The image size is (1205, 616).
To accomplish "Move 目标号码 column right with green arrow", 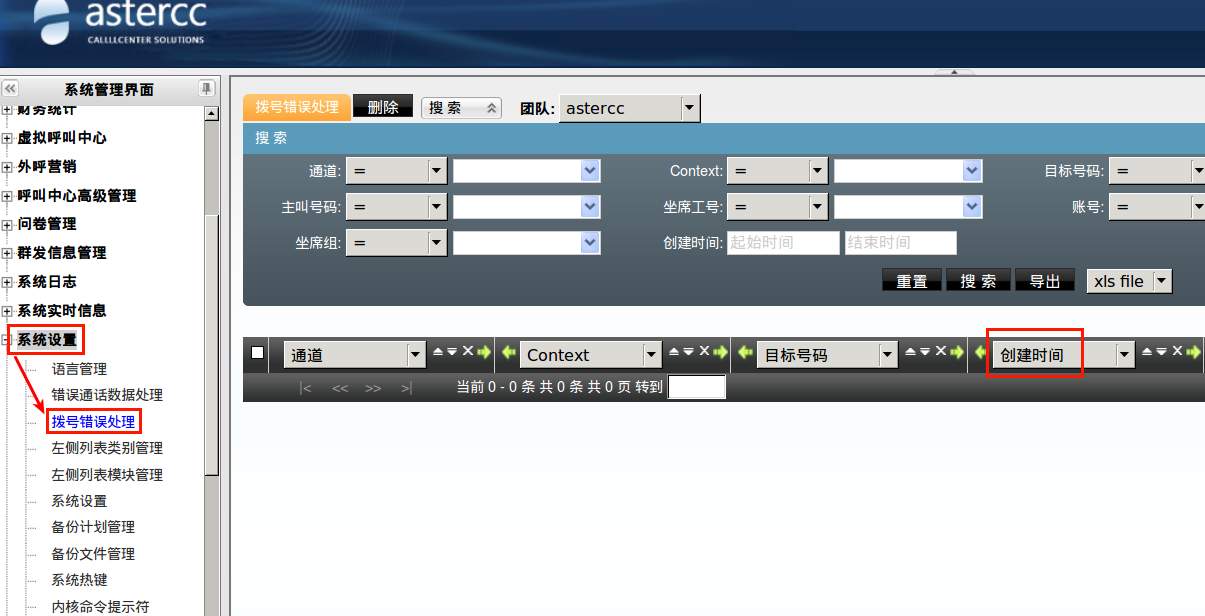I will click(957, 352).
